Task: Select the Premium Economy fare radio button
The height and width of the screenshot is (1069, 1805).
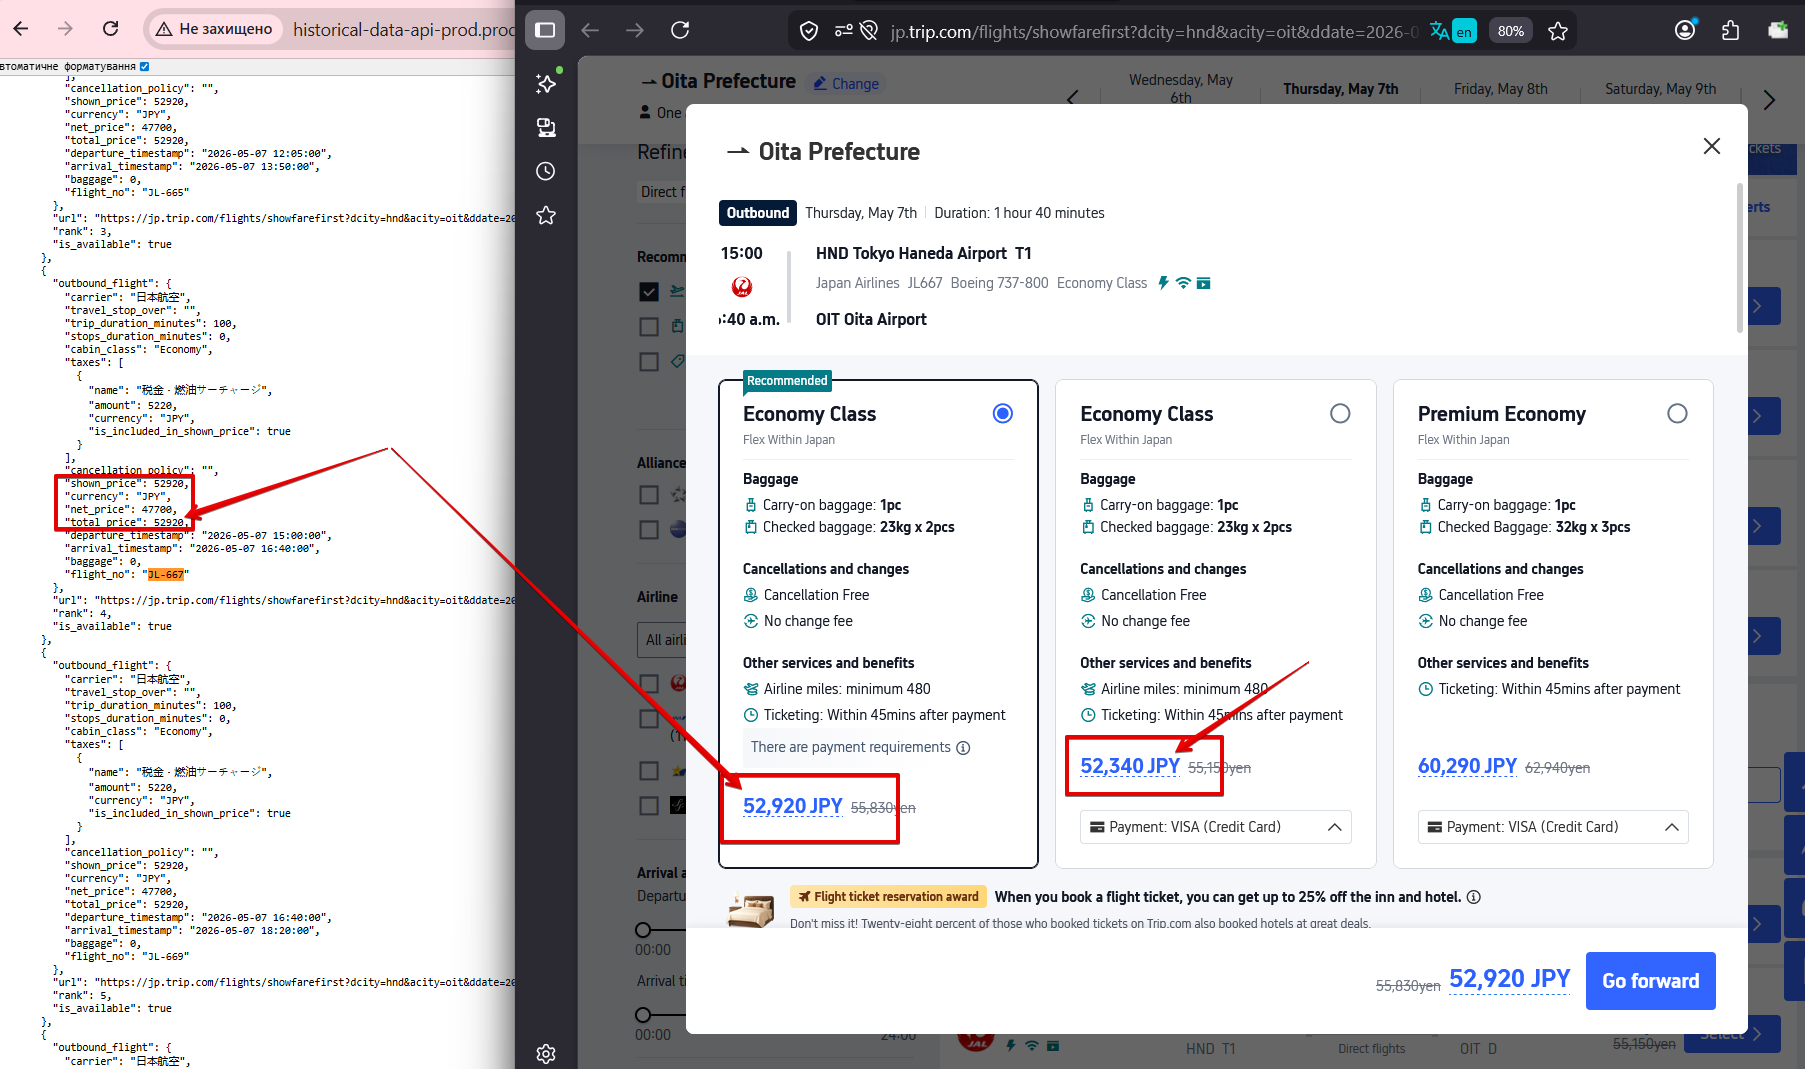Action: point(1677,414)
